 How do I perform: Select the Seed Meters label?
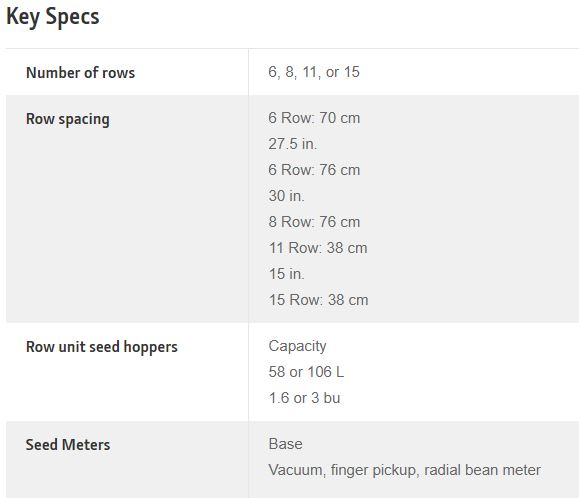[x=68, y=444]
